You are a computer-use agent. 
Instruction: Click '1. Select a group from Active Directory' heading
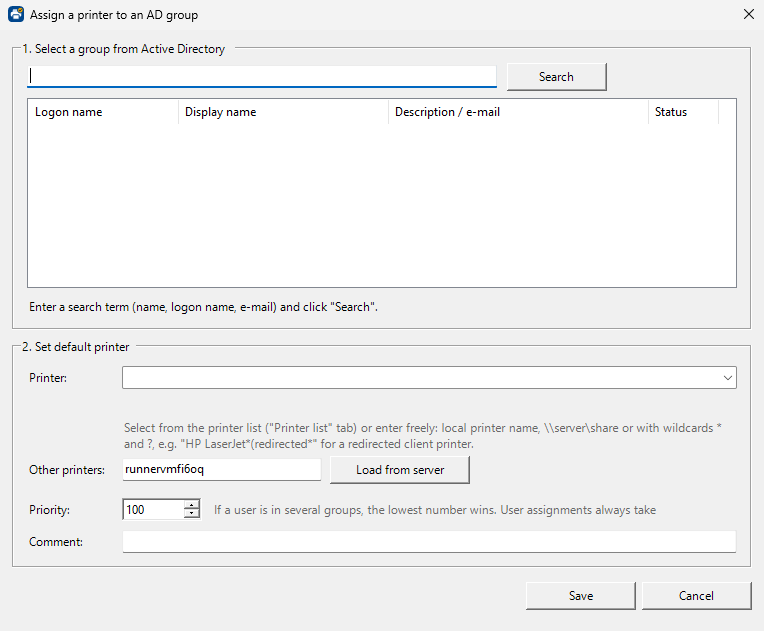[124, 49]
